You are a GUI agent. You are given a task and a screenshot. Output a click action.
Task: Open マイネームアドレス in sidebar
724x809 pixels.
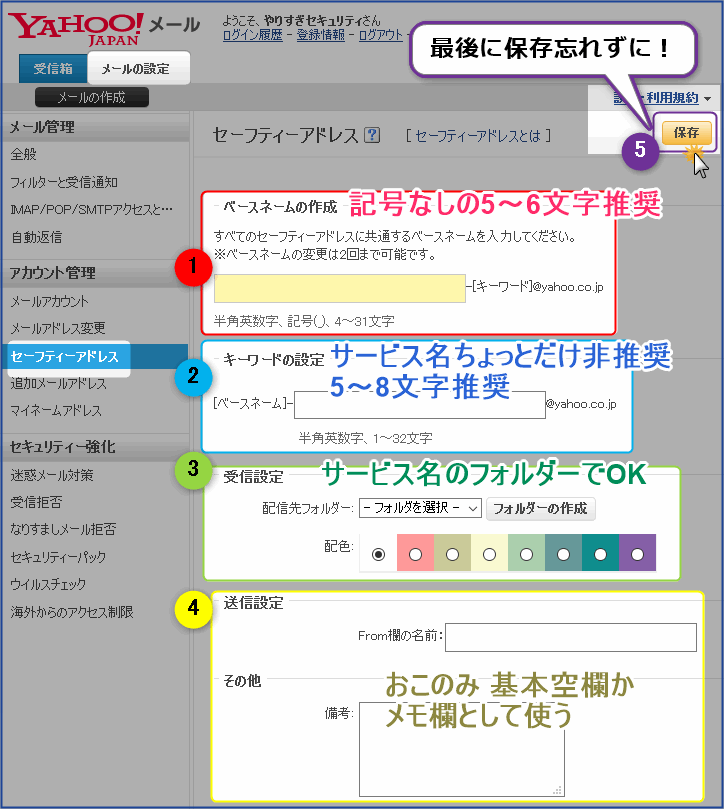pos(56,411)
